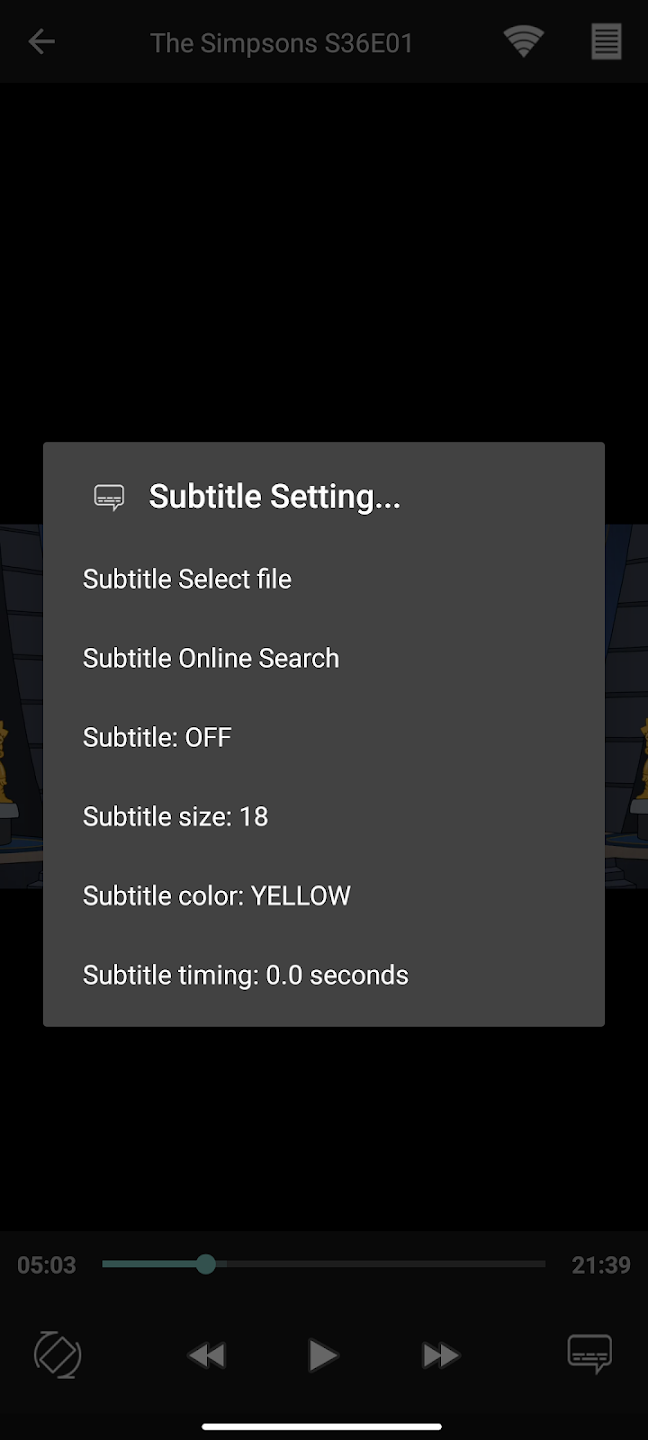Play the video
The width and height of the screenshot is (648, 1440).
(322, 1355)
